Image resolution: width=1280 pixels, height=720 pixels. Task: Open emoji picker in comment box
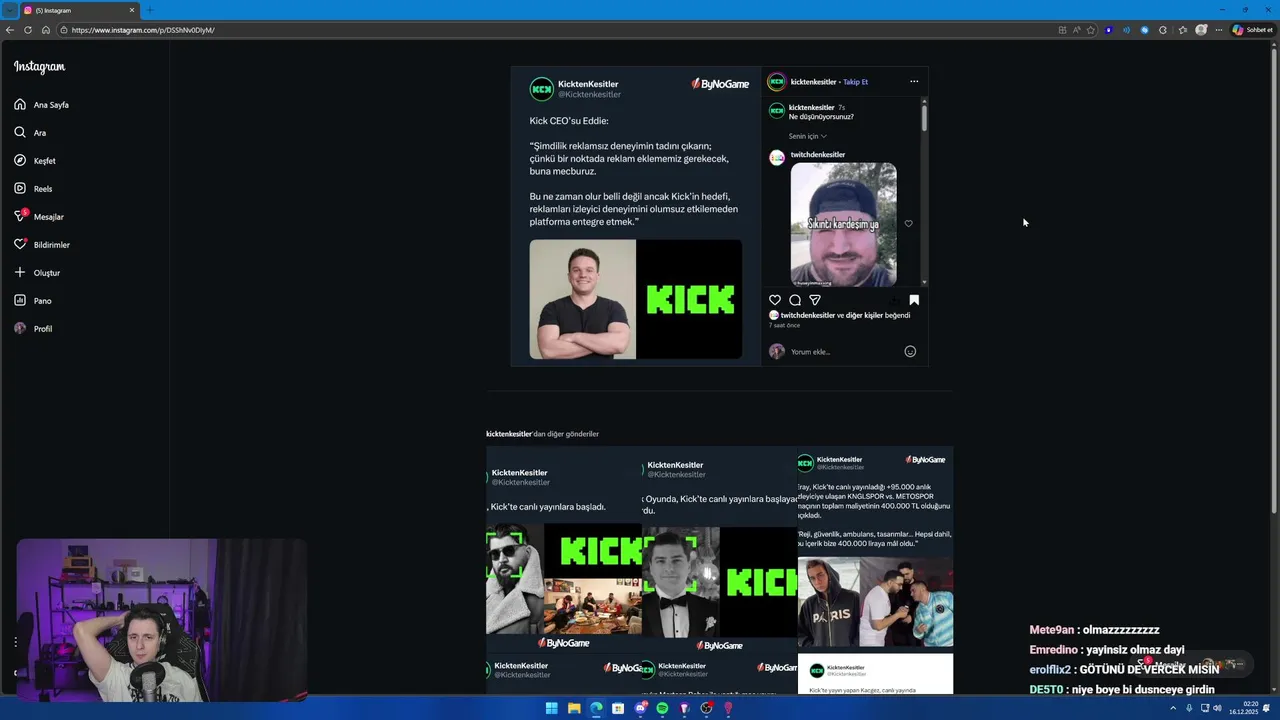[x=910, y=351]
